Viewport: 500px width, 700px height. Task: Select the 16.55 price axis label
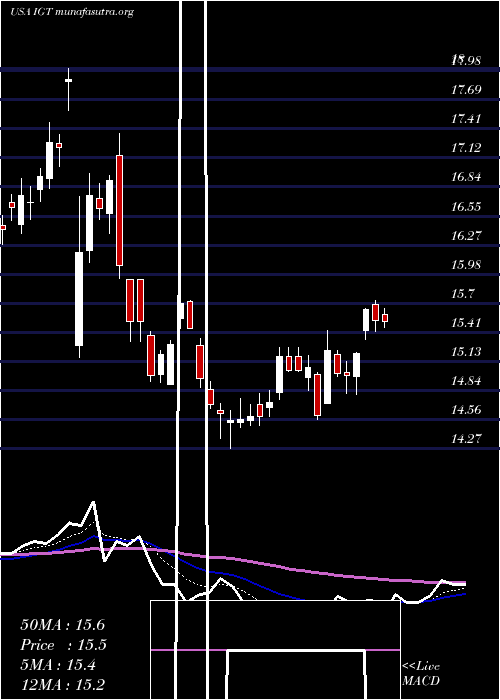466,206
